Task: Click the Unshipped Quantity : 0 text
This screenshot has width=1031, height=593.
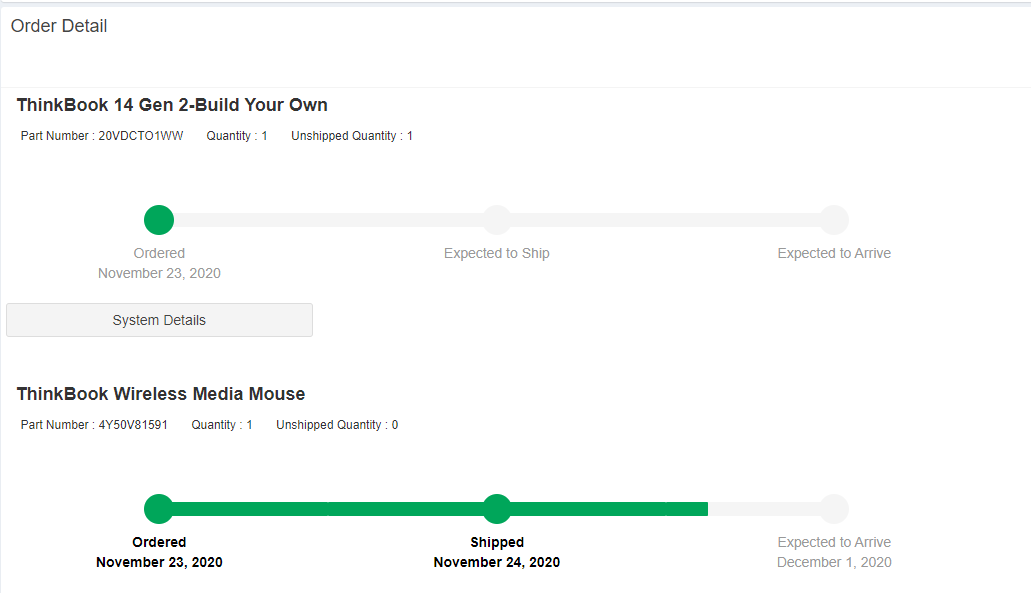Action: pyautogui.click(x=337, y=425)
